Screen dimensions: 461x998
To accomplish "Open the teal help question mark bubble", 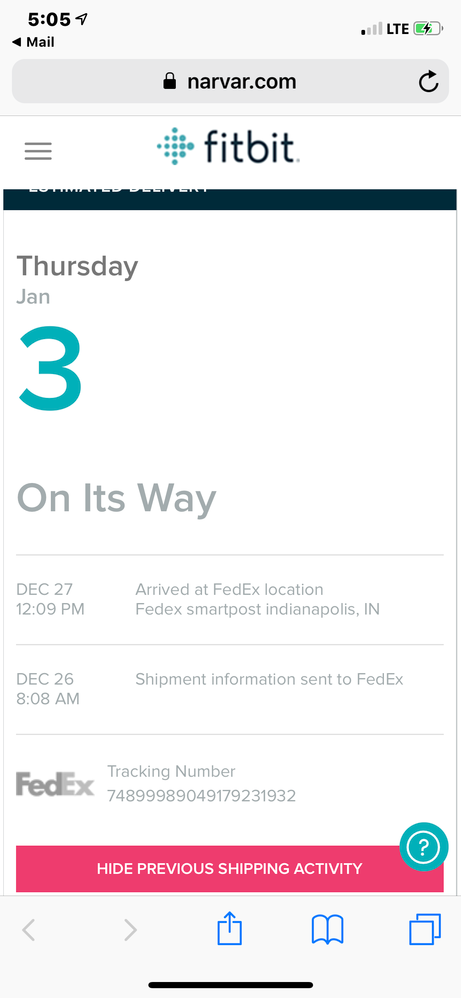I will coord(423,847).
